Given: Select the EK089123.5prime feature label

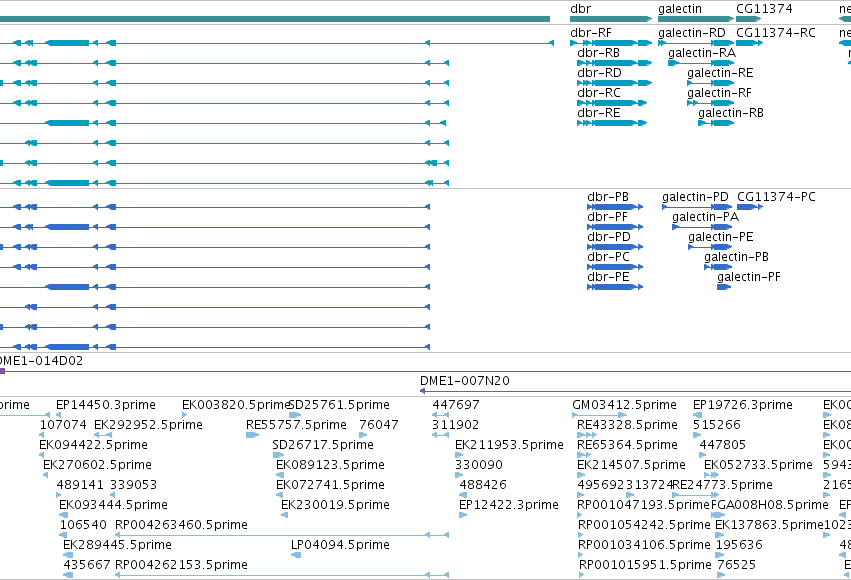Looking at the screenshot, I should [330, 466].
